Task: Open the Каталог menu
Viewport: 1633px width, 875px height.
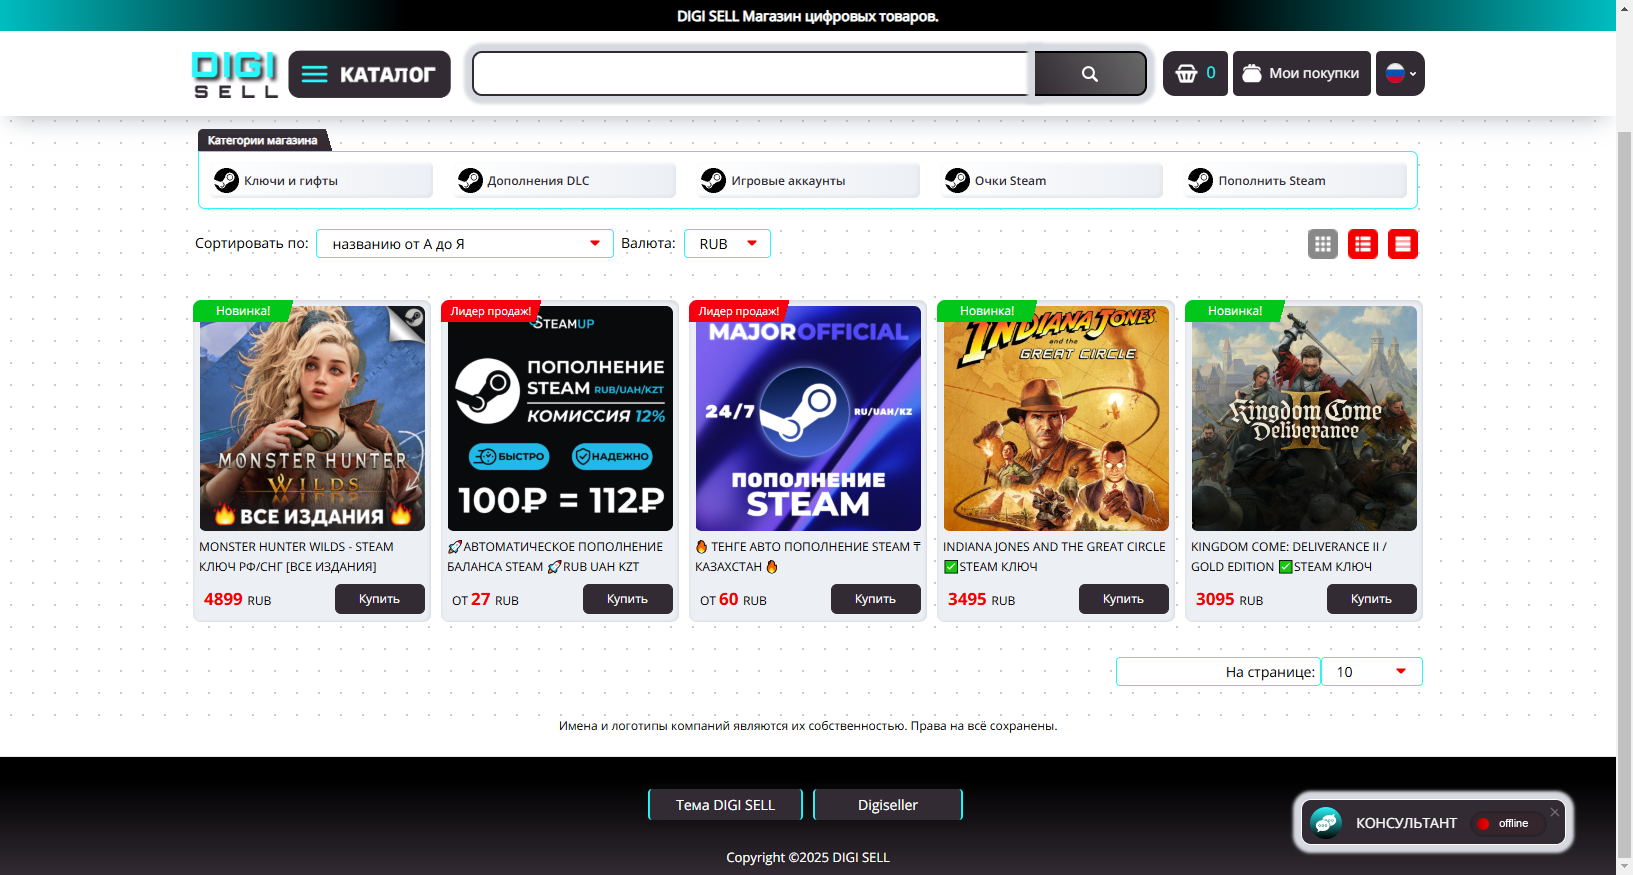Action: [x=369, y=74]
